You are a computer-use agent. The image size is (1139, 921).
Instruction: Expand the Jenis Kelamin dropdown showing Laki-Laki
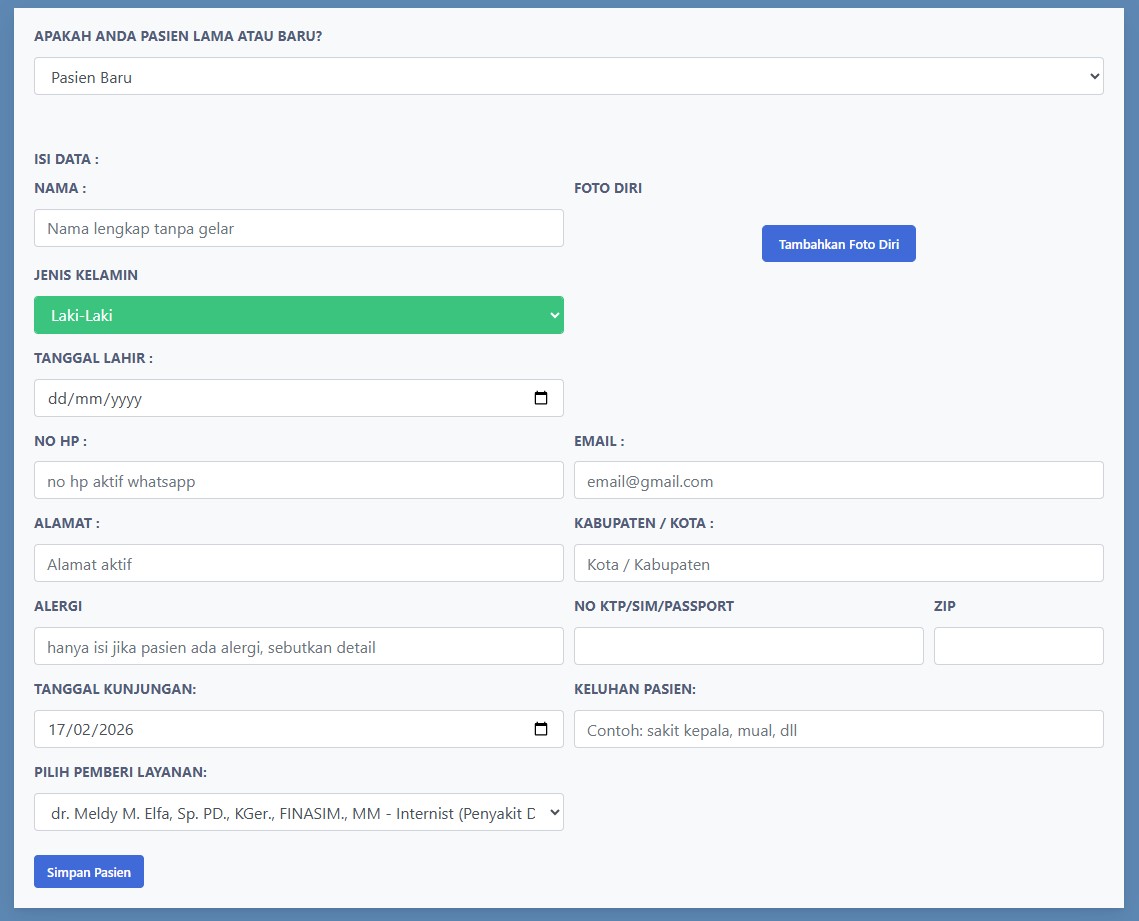point(298,315)
